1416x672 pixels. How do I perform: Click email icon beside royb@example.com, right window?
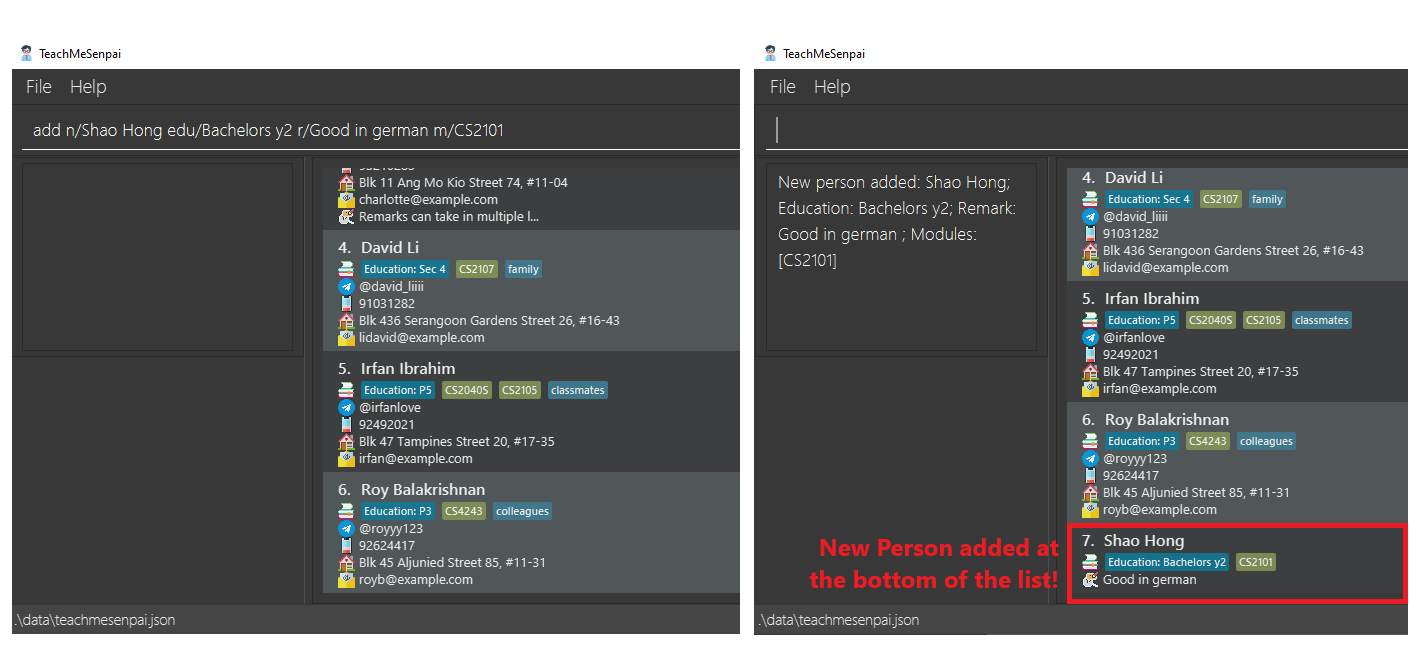pos(1090,509)
